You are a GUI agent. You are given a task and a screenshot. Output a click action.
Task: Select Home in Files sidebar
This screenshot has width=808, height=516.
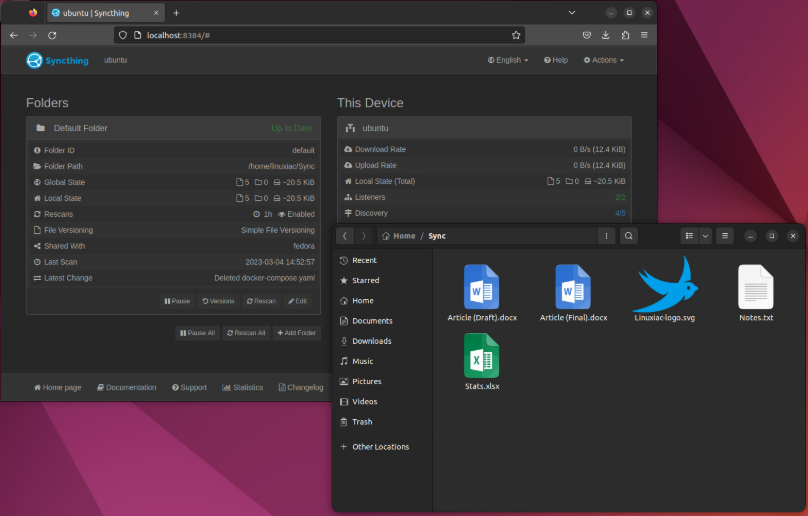click(x=382, y=301)
